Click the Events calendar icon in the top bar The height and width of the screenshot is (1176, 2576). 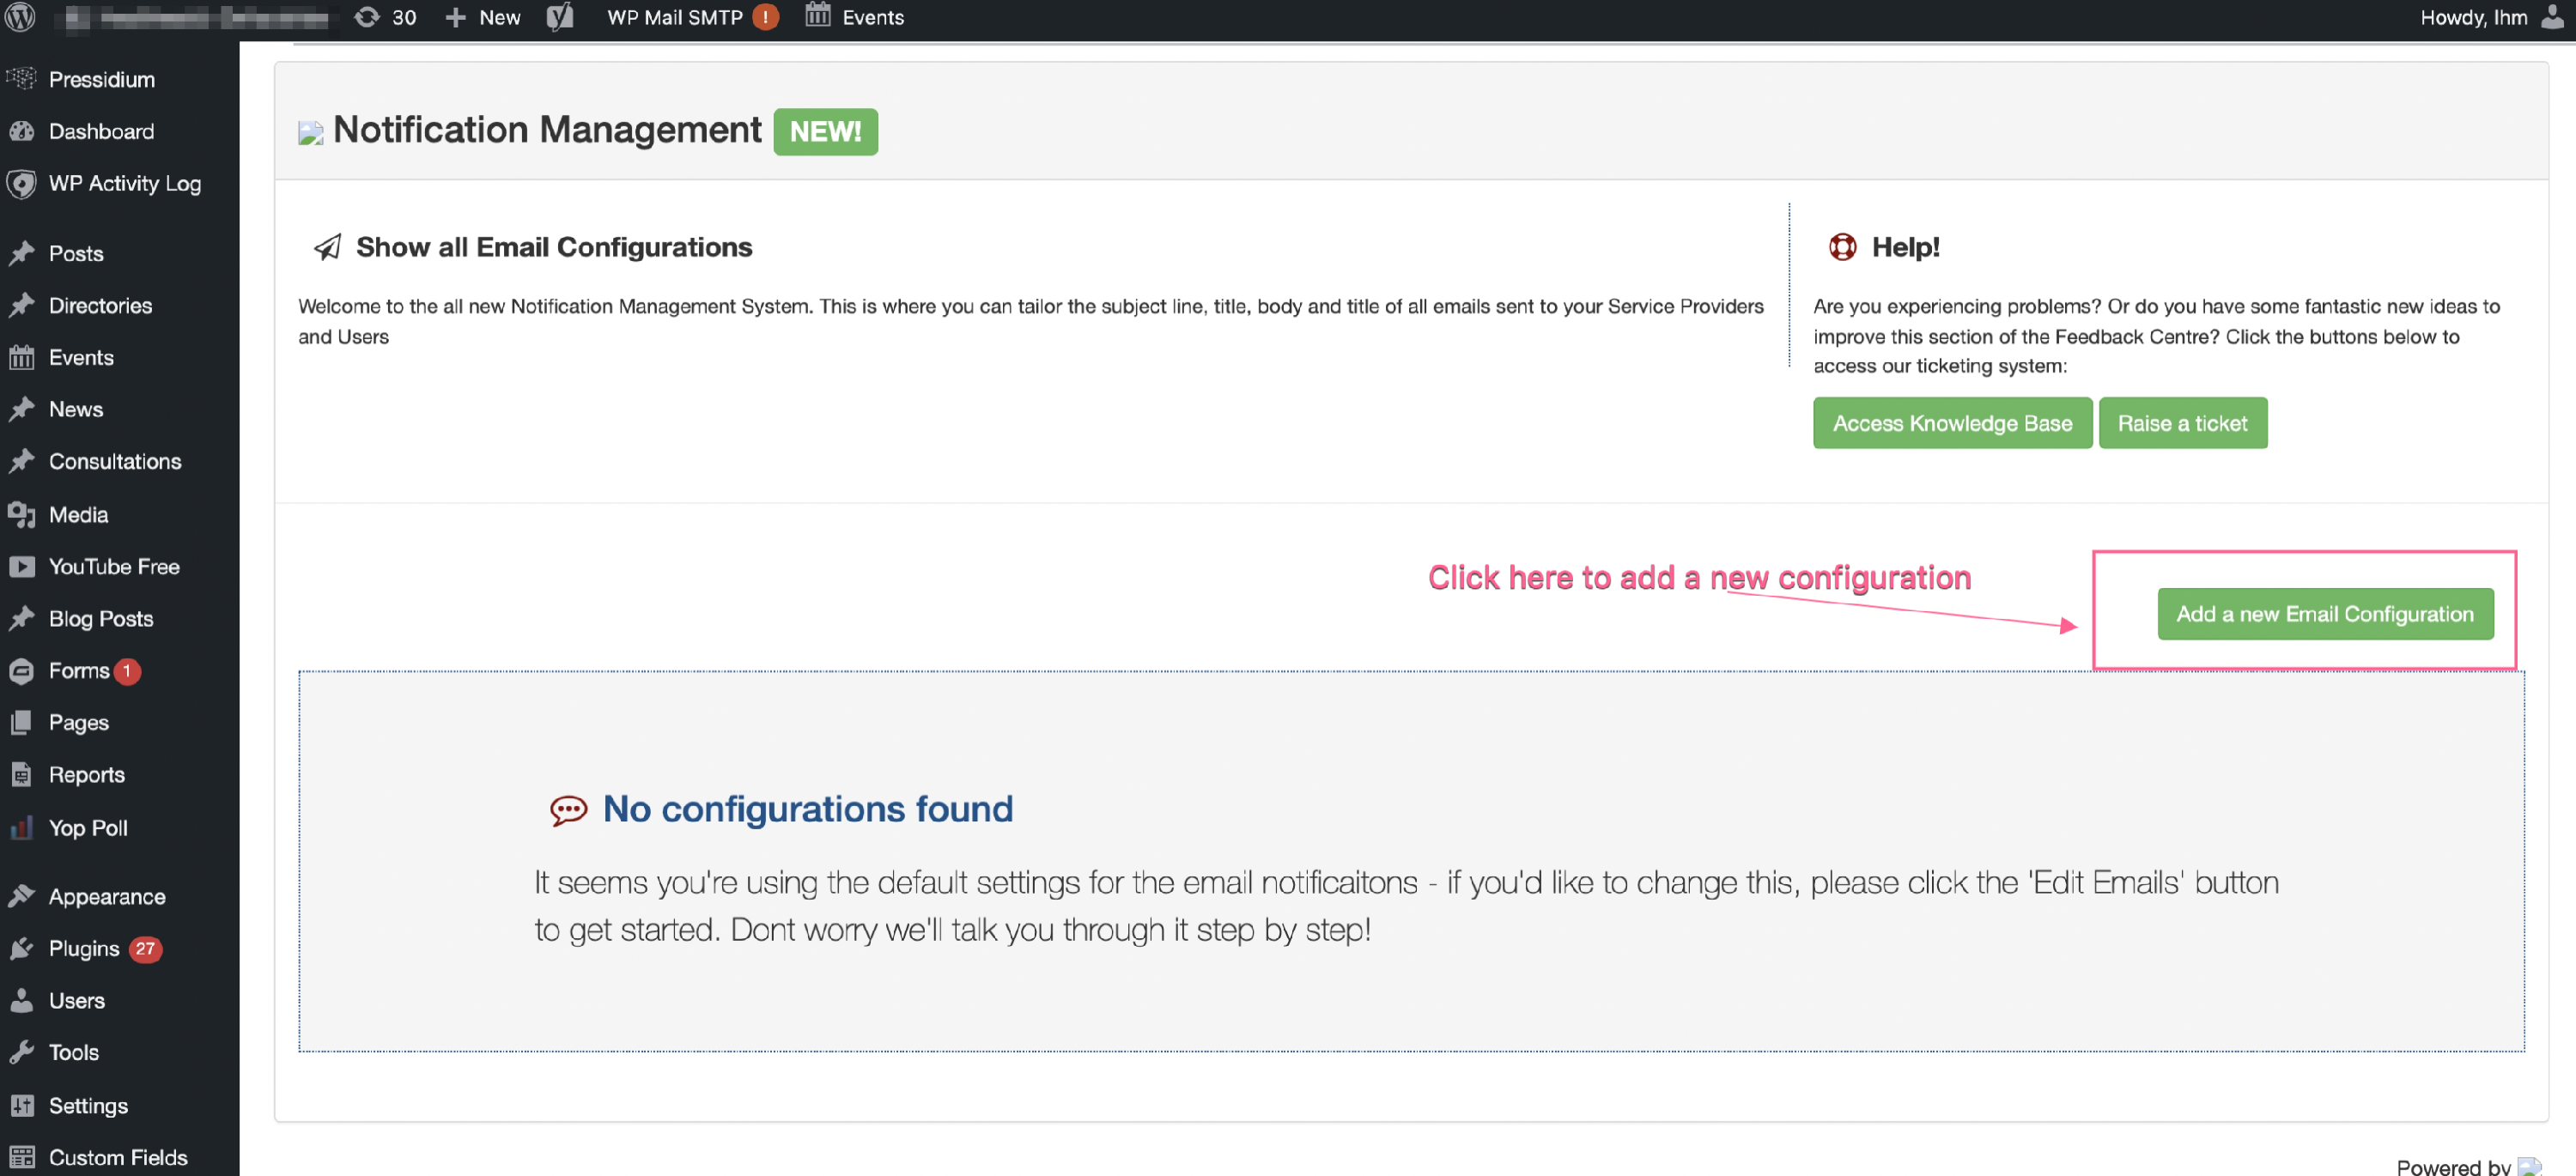pyautogui.click(x=818, y=15)
